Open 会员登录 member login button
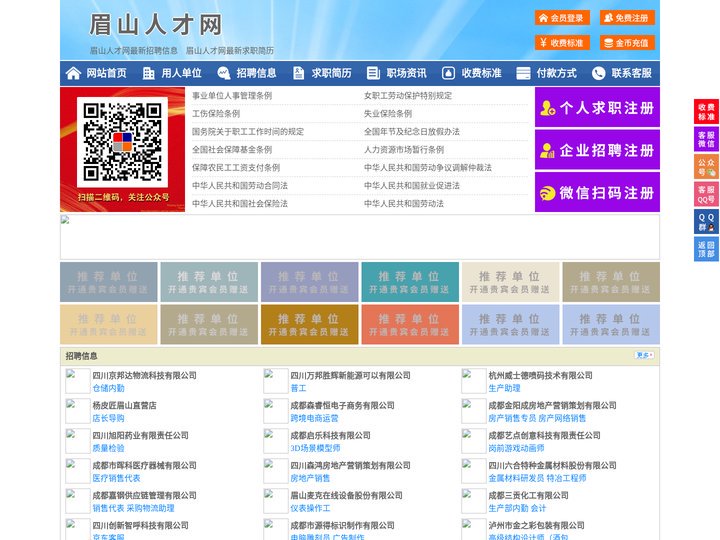Viewport: 720px width, 540px height. pos(562,18)
